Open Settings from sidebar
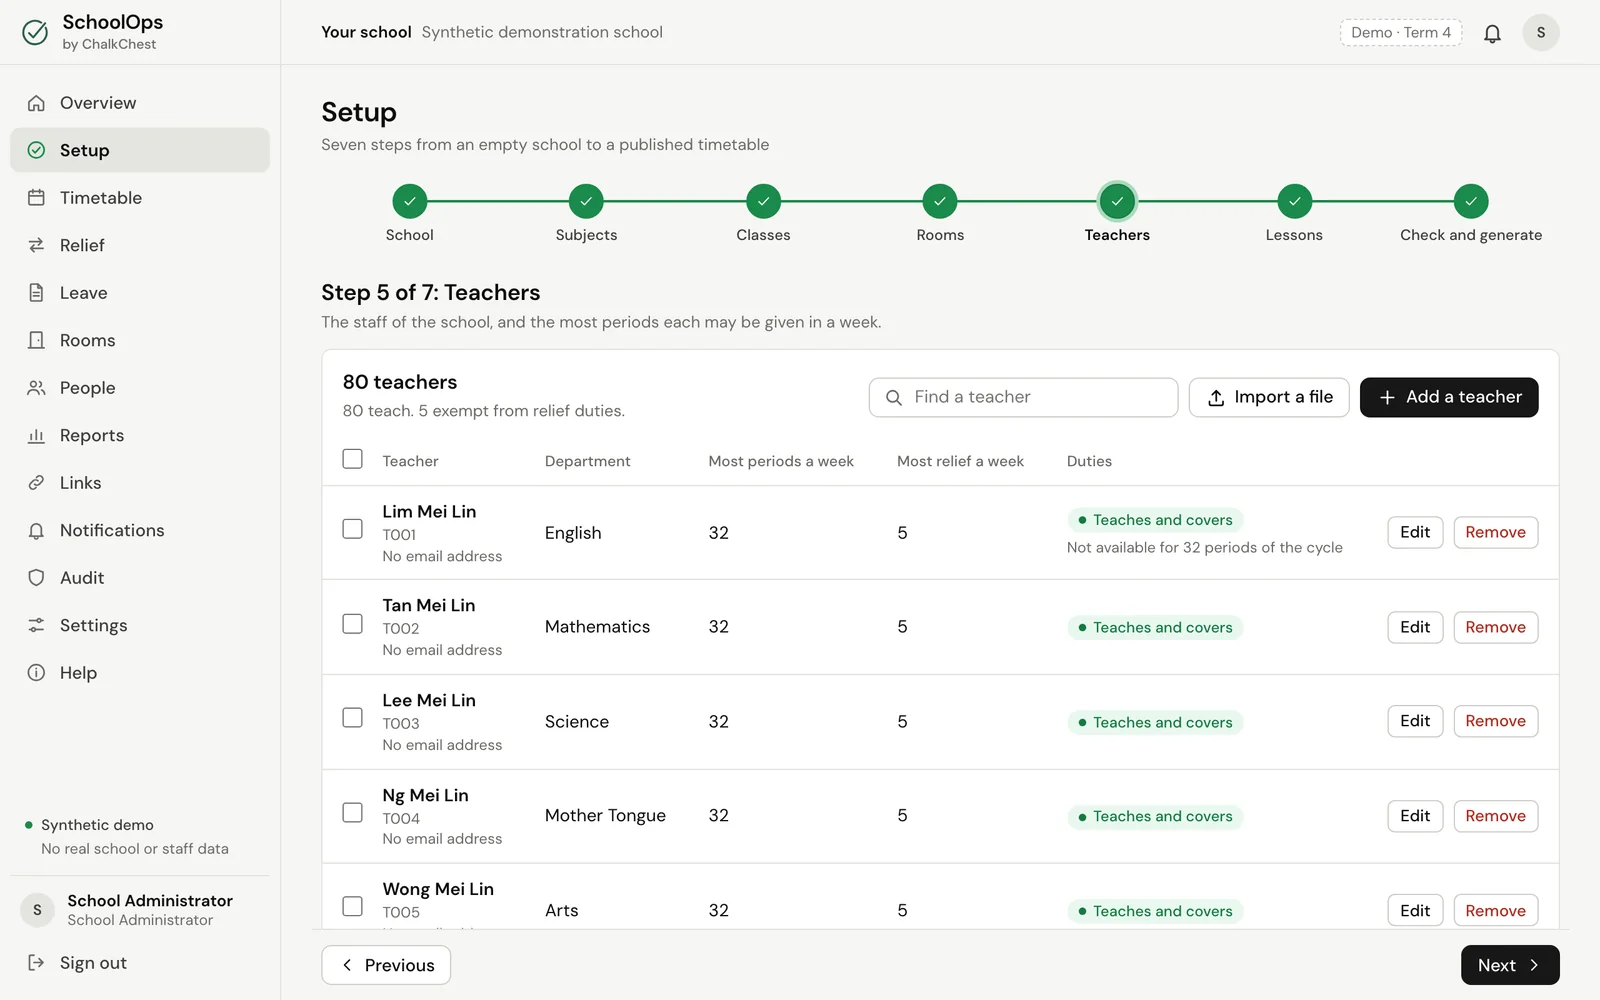The width and height of the screenshot is (1600, 1000). [x=140, y=625]
